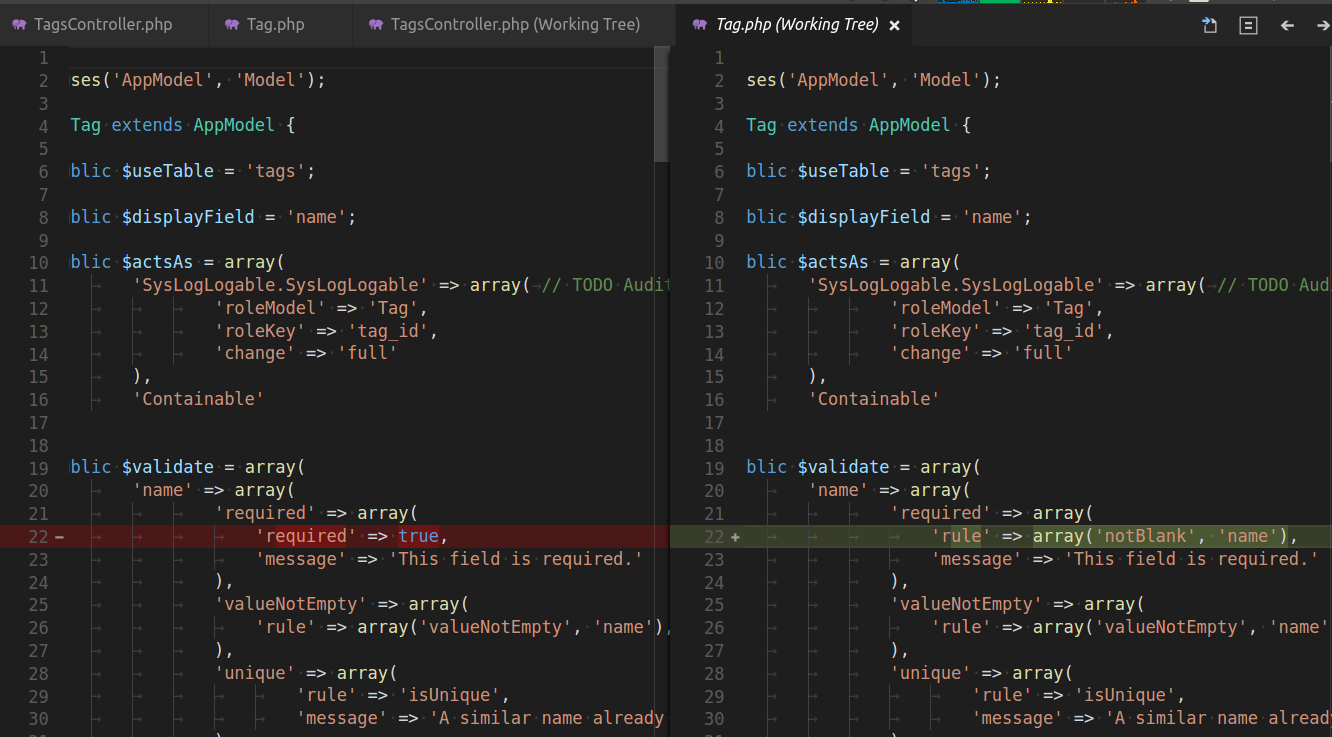The image size is (1332, 737).
Task: Click PHP icon on the Tag.php tab
Action: [x=232, y=25]
